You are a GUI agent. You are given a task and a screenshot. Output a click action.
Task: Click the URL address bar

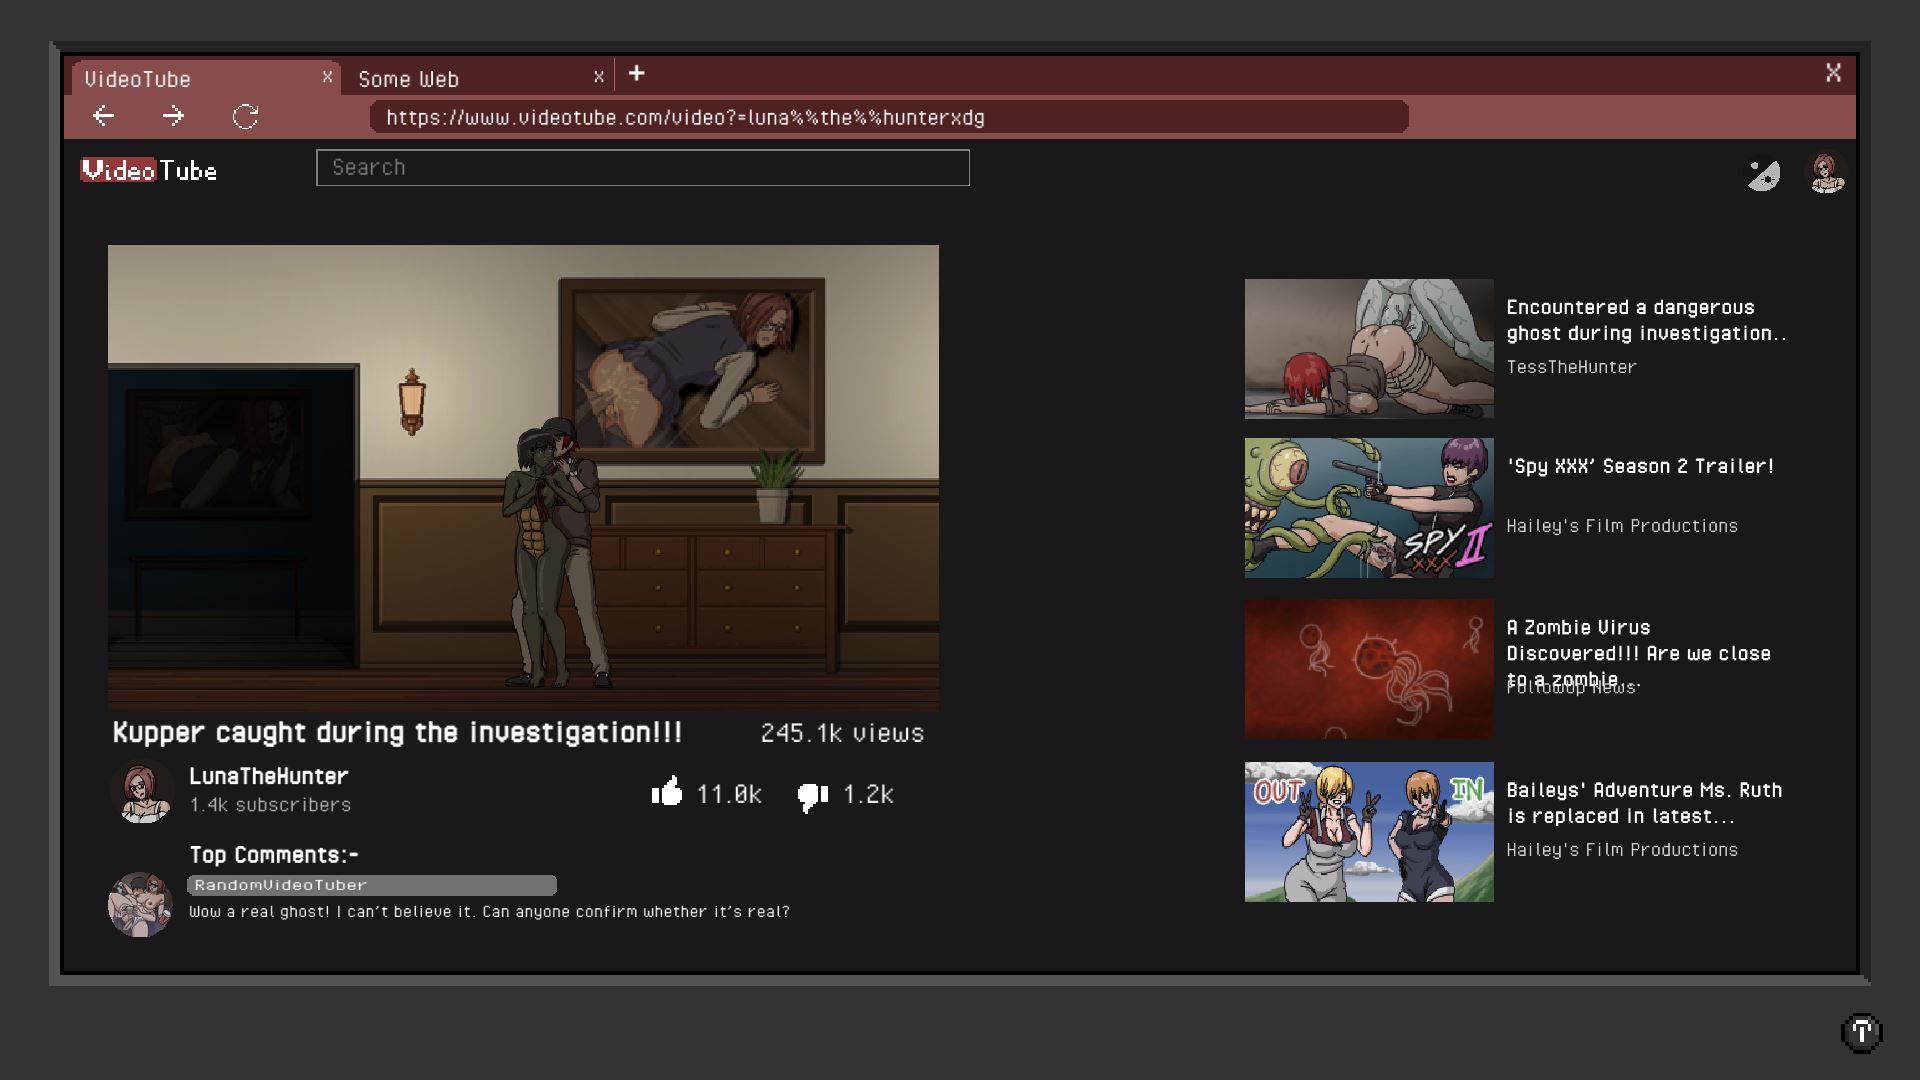click(x=888, y=117)
